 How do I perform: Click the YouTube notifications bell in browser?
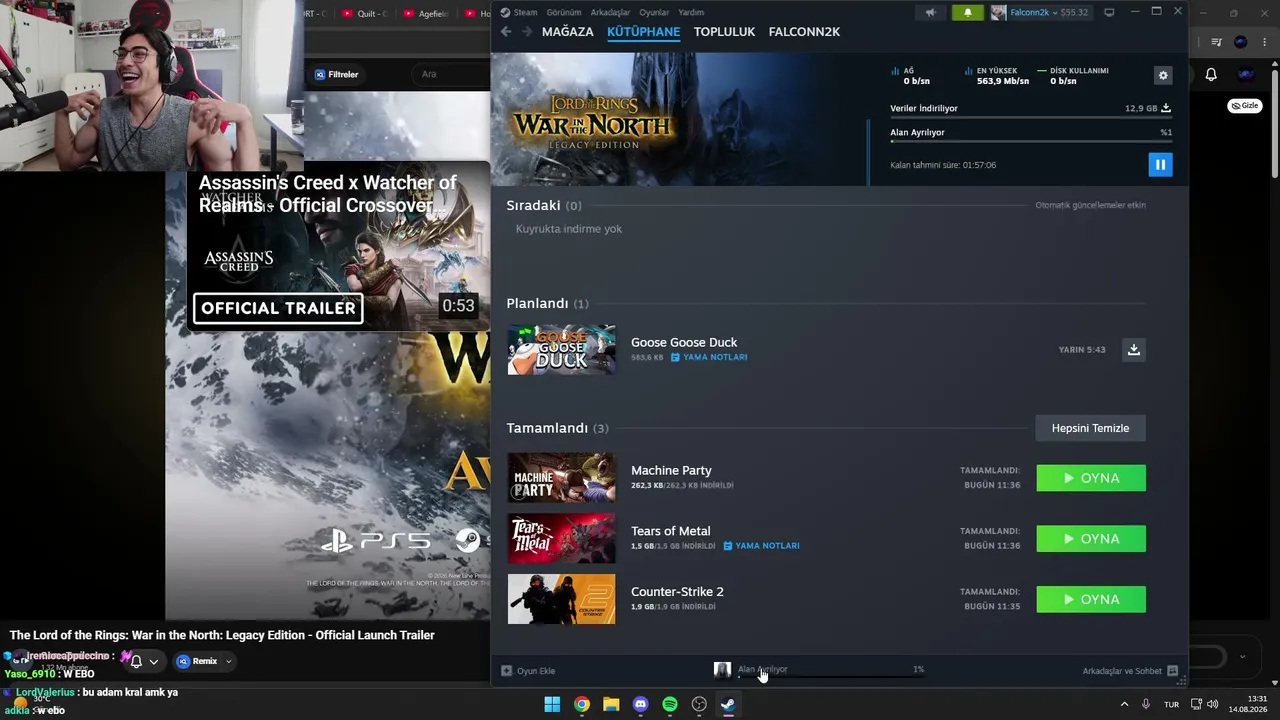click(1211, 74)
